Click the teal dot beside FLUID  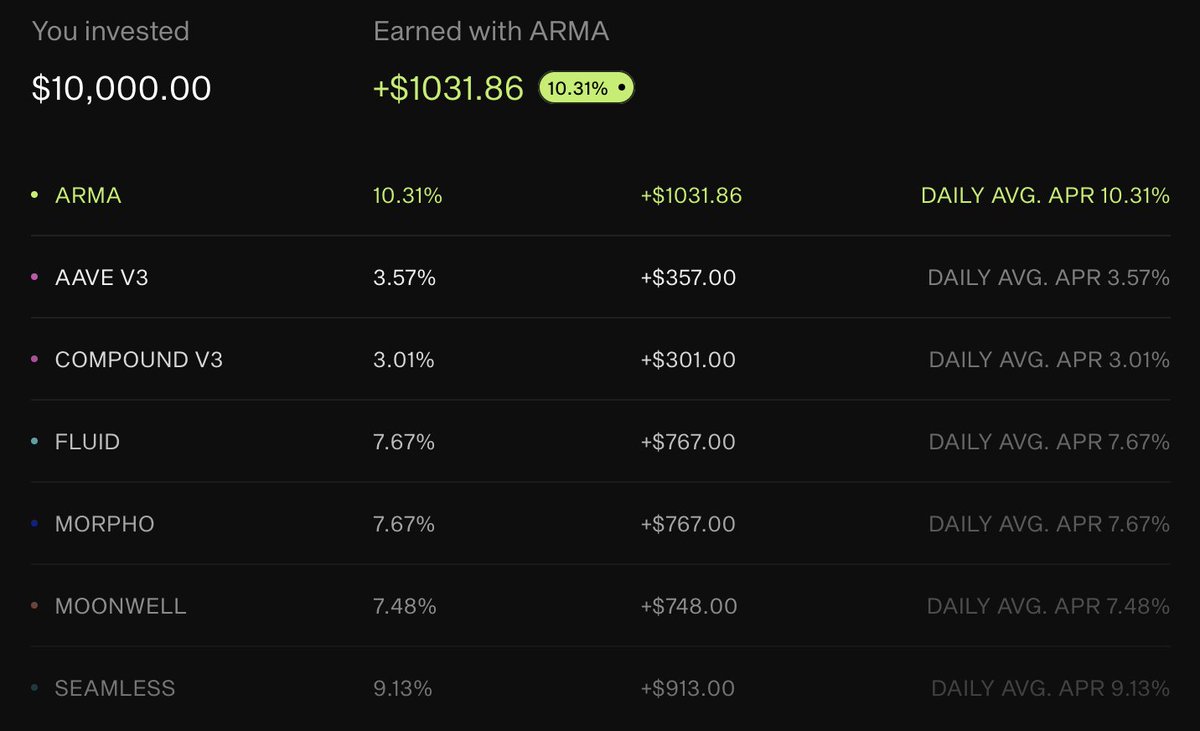tap(35, 442)
